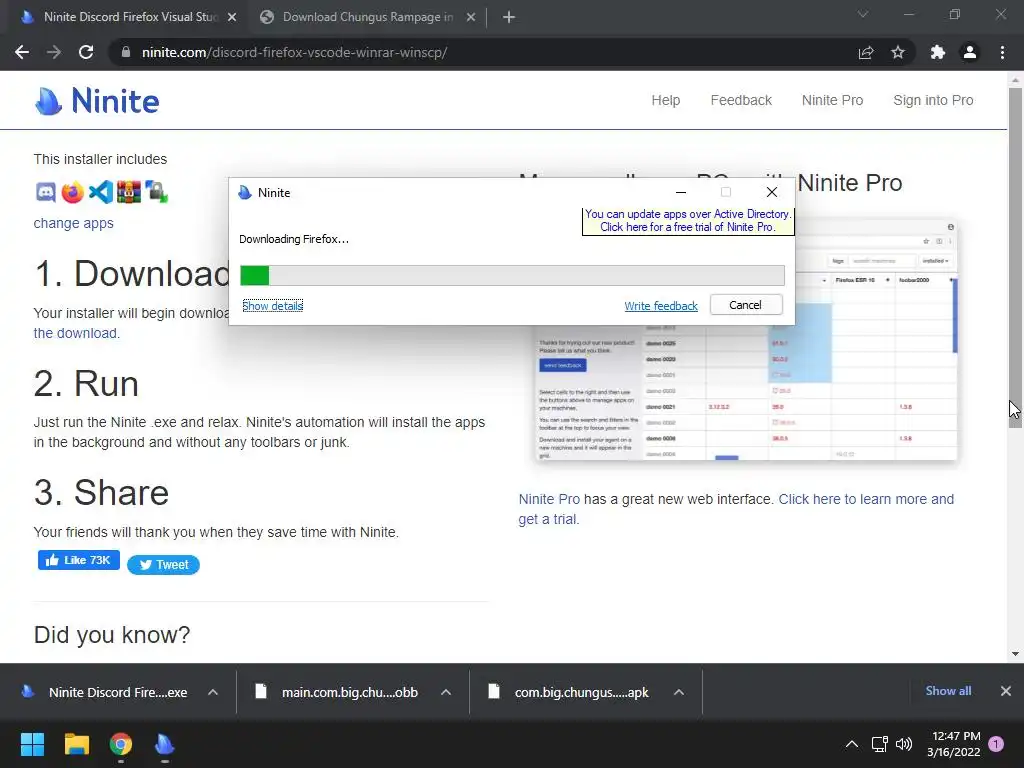The width and height of the screenshot is (1024, 768).
Task: Open the Help page in Ninite header
Action: [665, 101]
